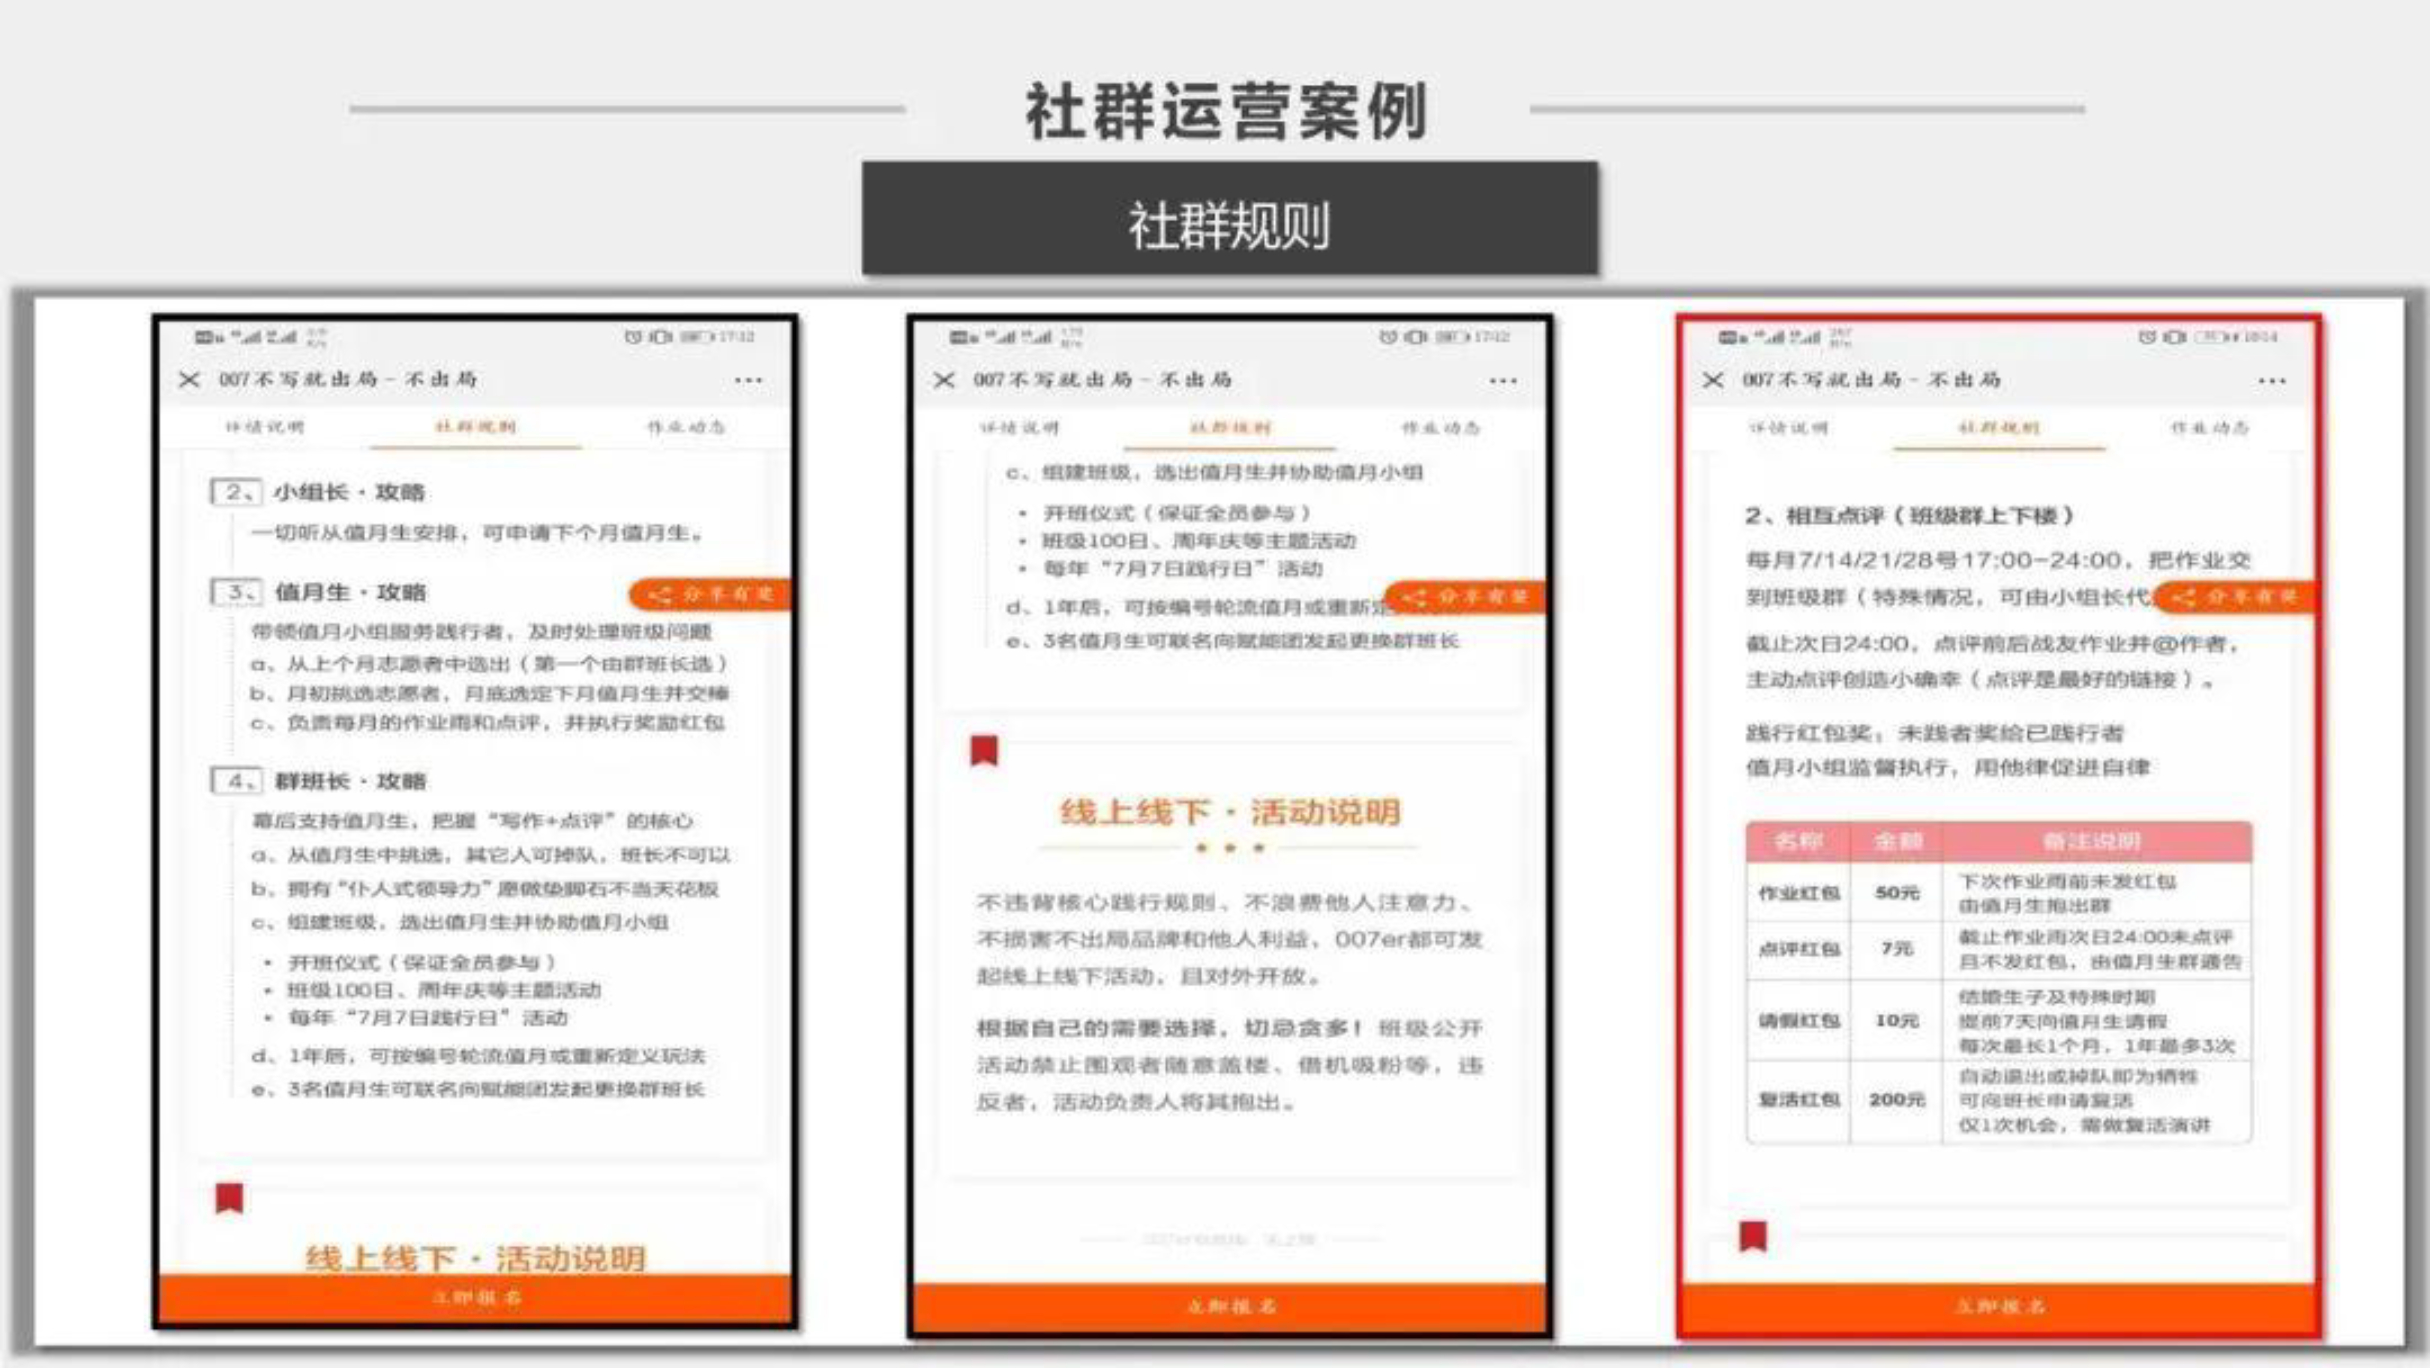Image resolution: width=2430 pixels, height=1368 pixels.
Task: Click red bookmark icon at bottom of left phone
Action: click(x=229, y=1197)
